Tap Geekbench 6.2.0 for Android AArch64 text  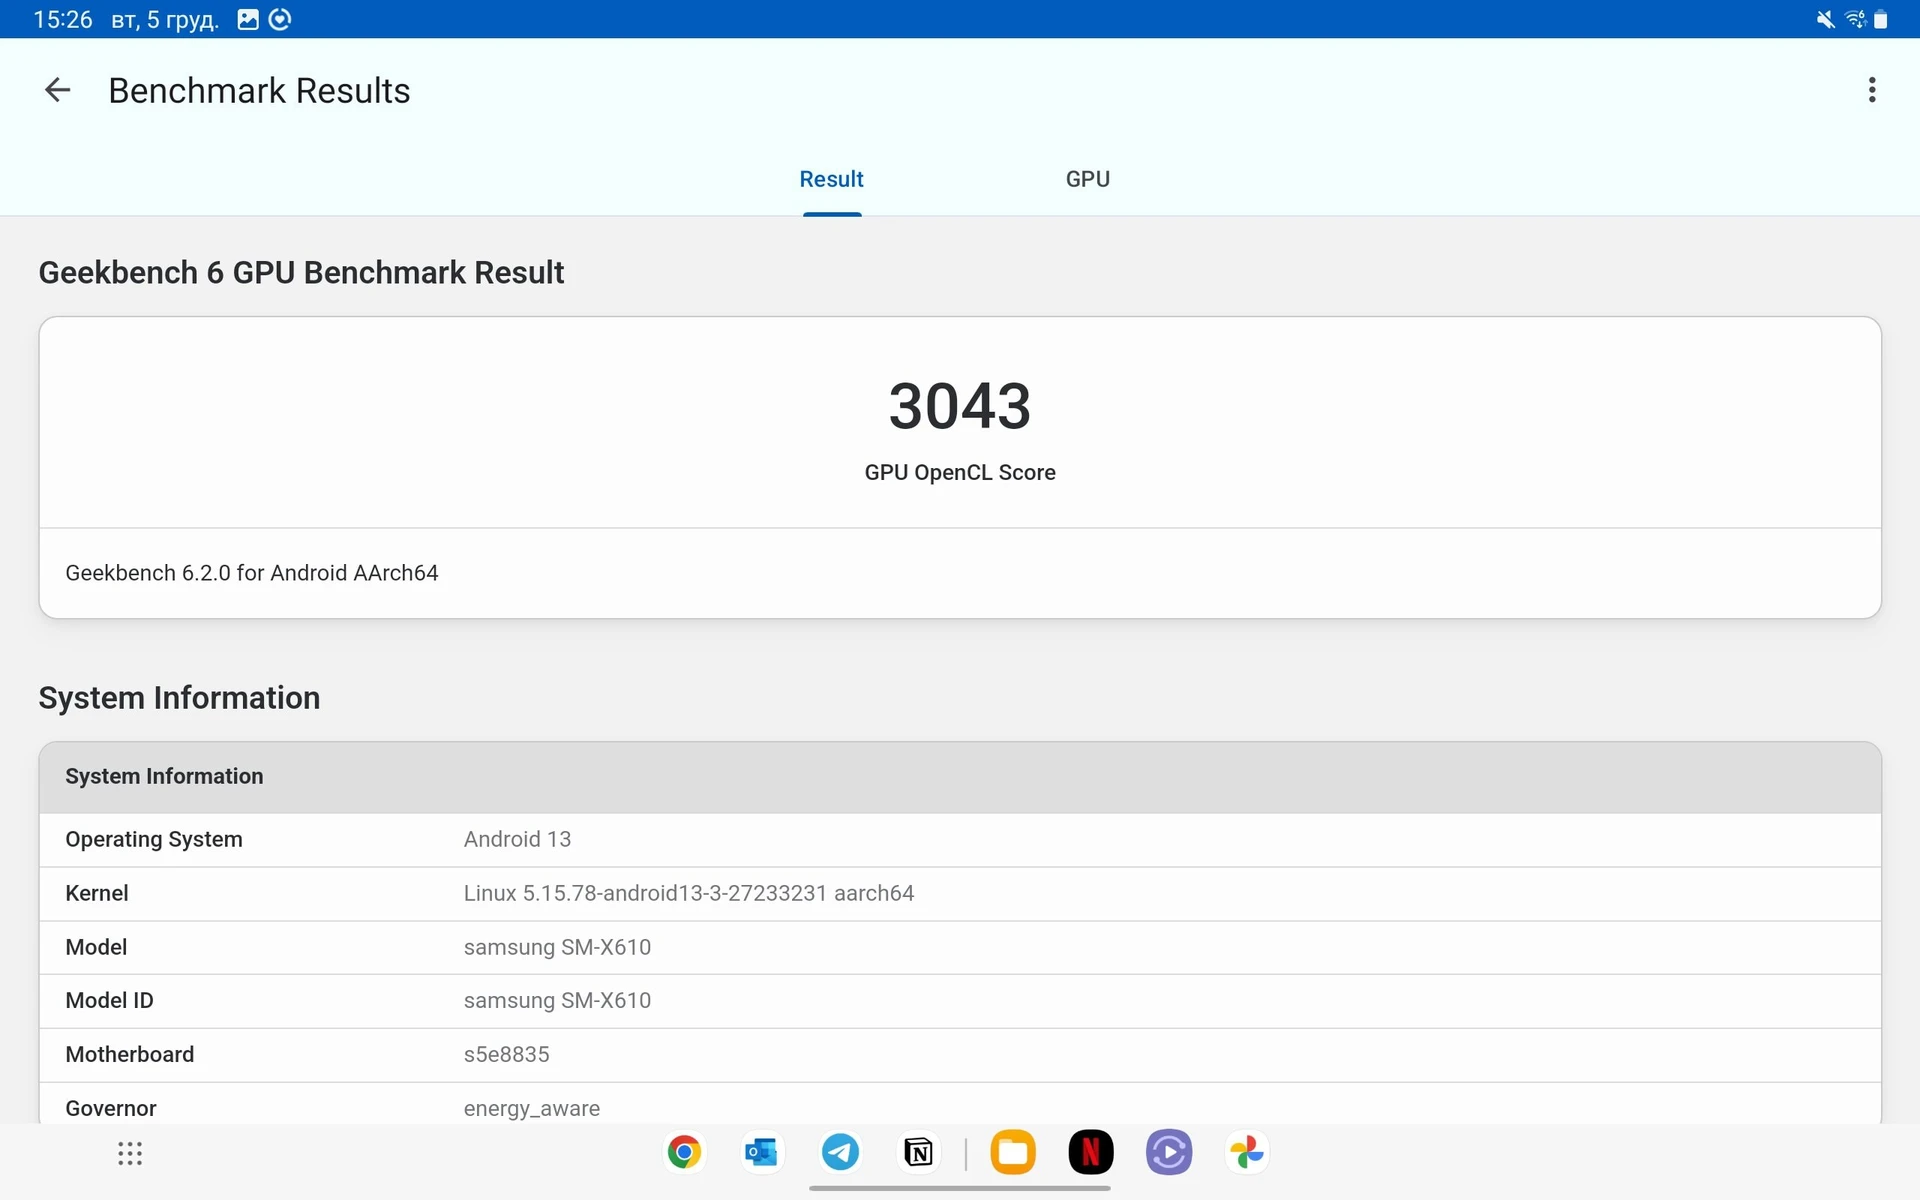coord(252,573)
